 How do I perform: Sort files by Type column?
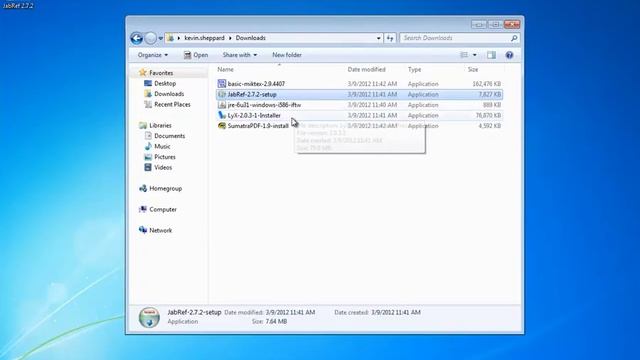[414, 69]
